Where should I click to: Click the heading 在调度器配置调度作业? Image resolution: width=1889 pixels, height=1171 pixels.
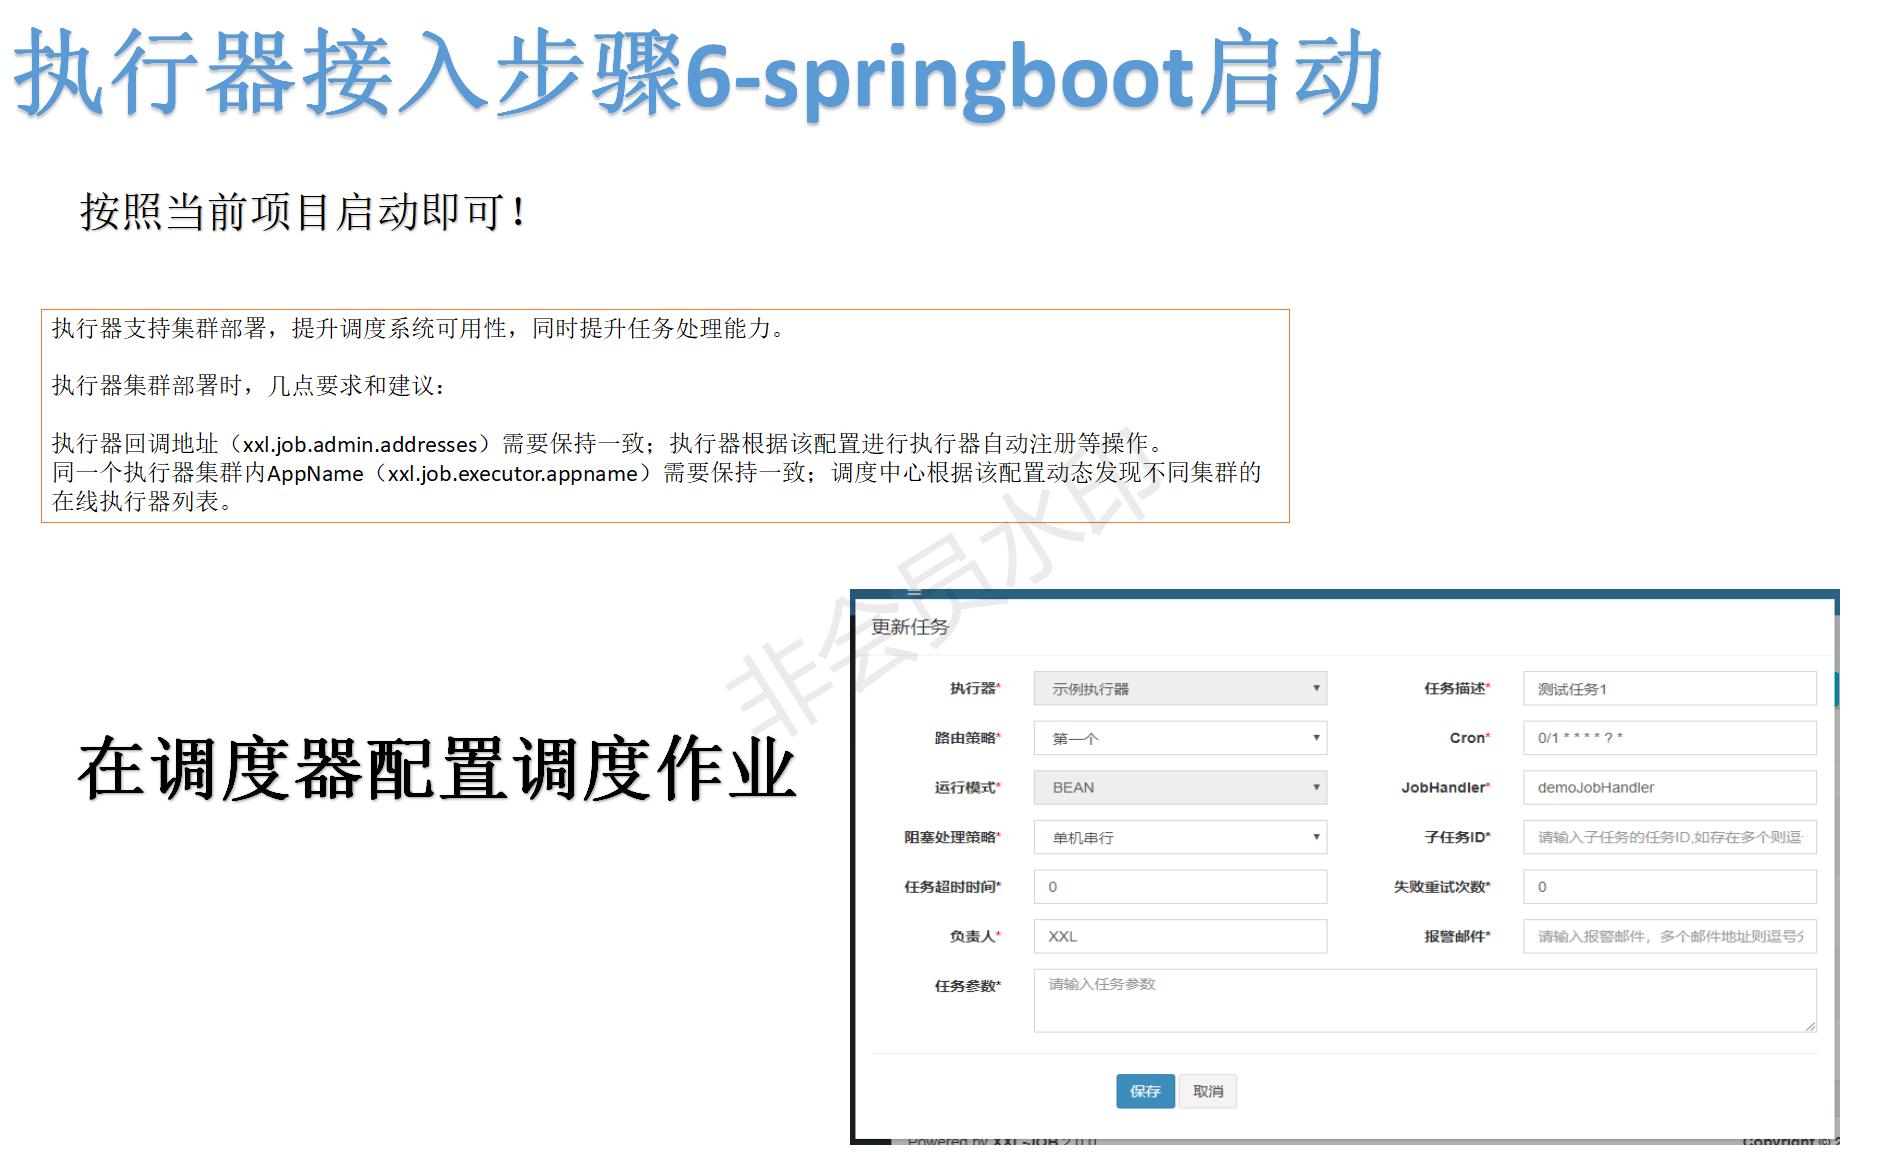(x=437, y=769)
